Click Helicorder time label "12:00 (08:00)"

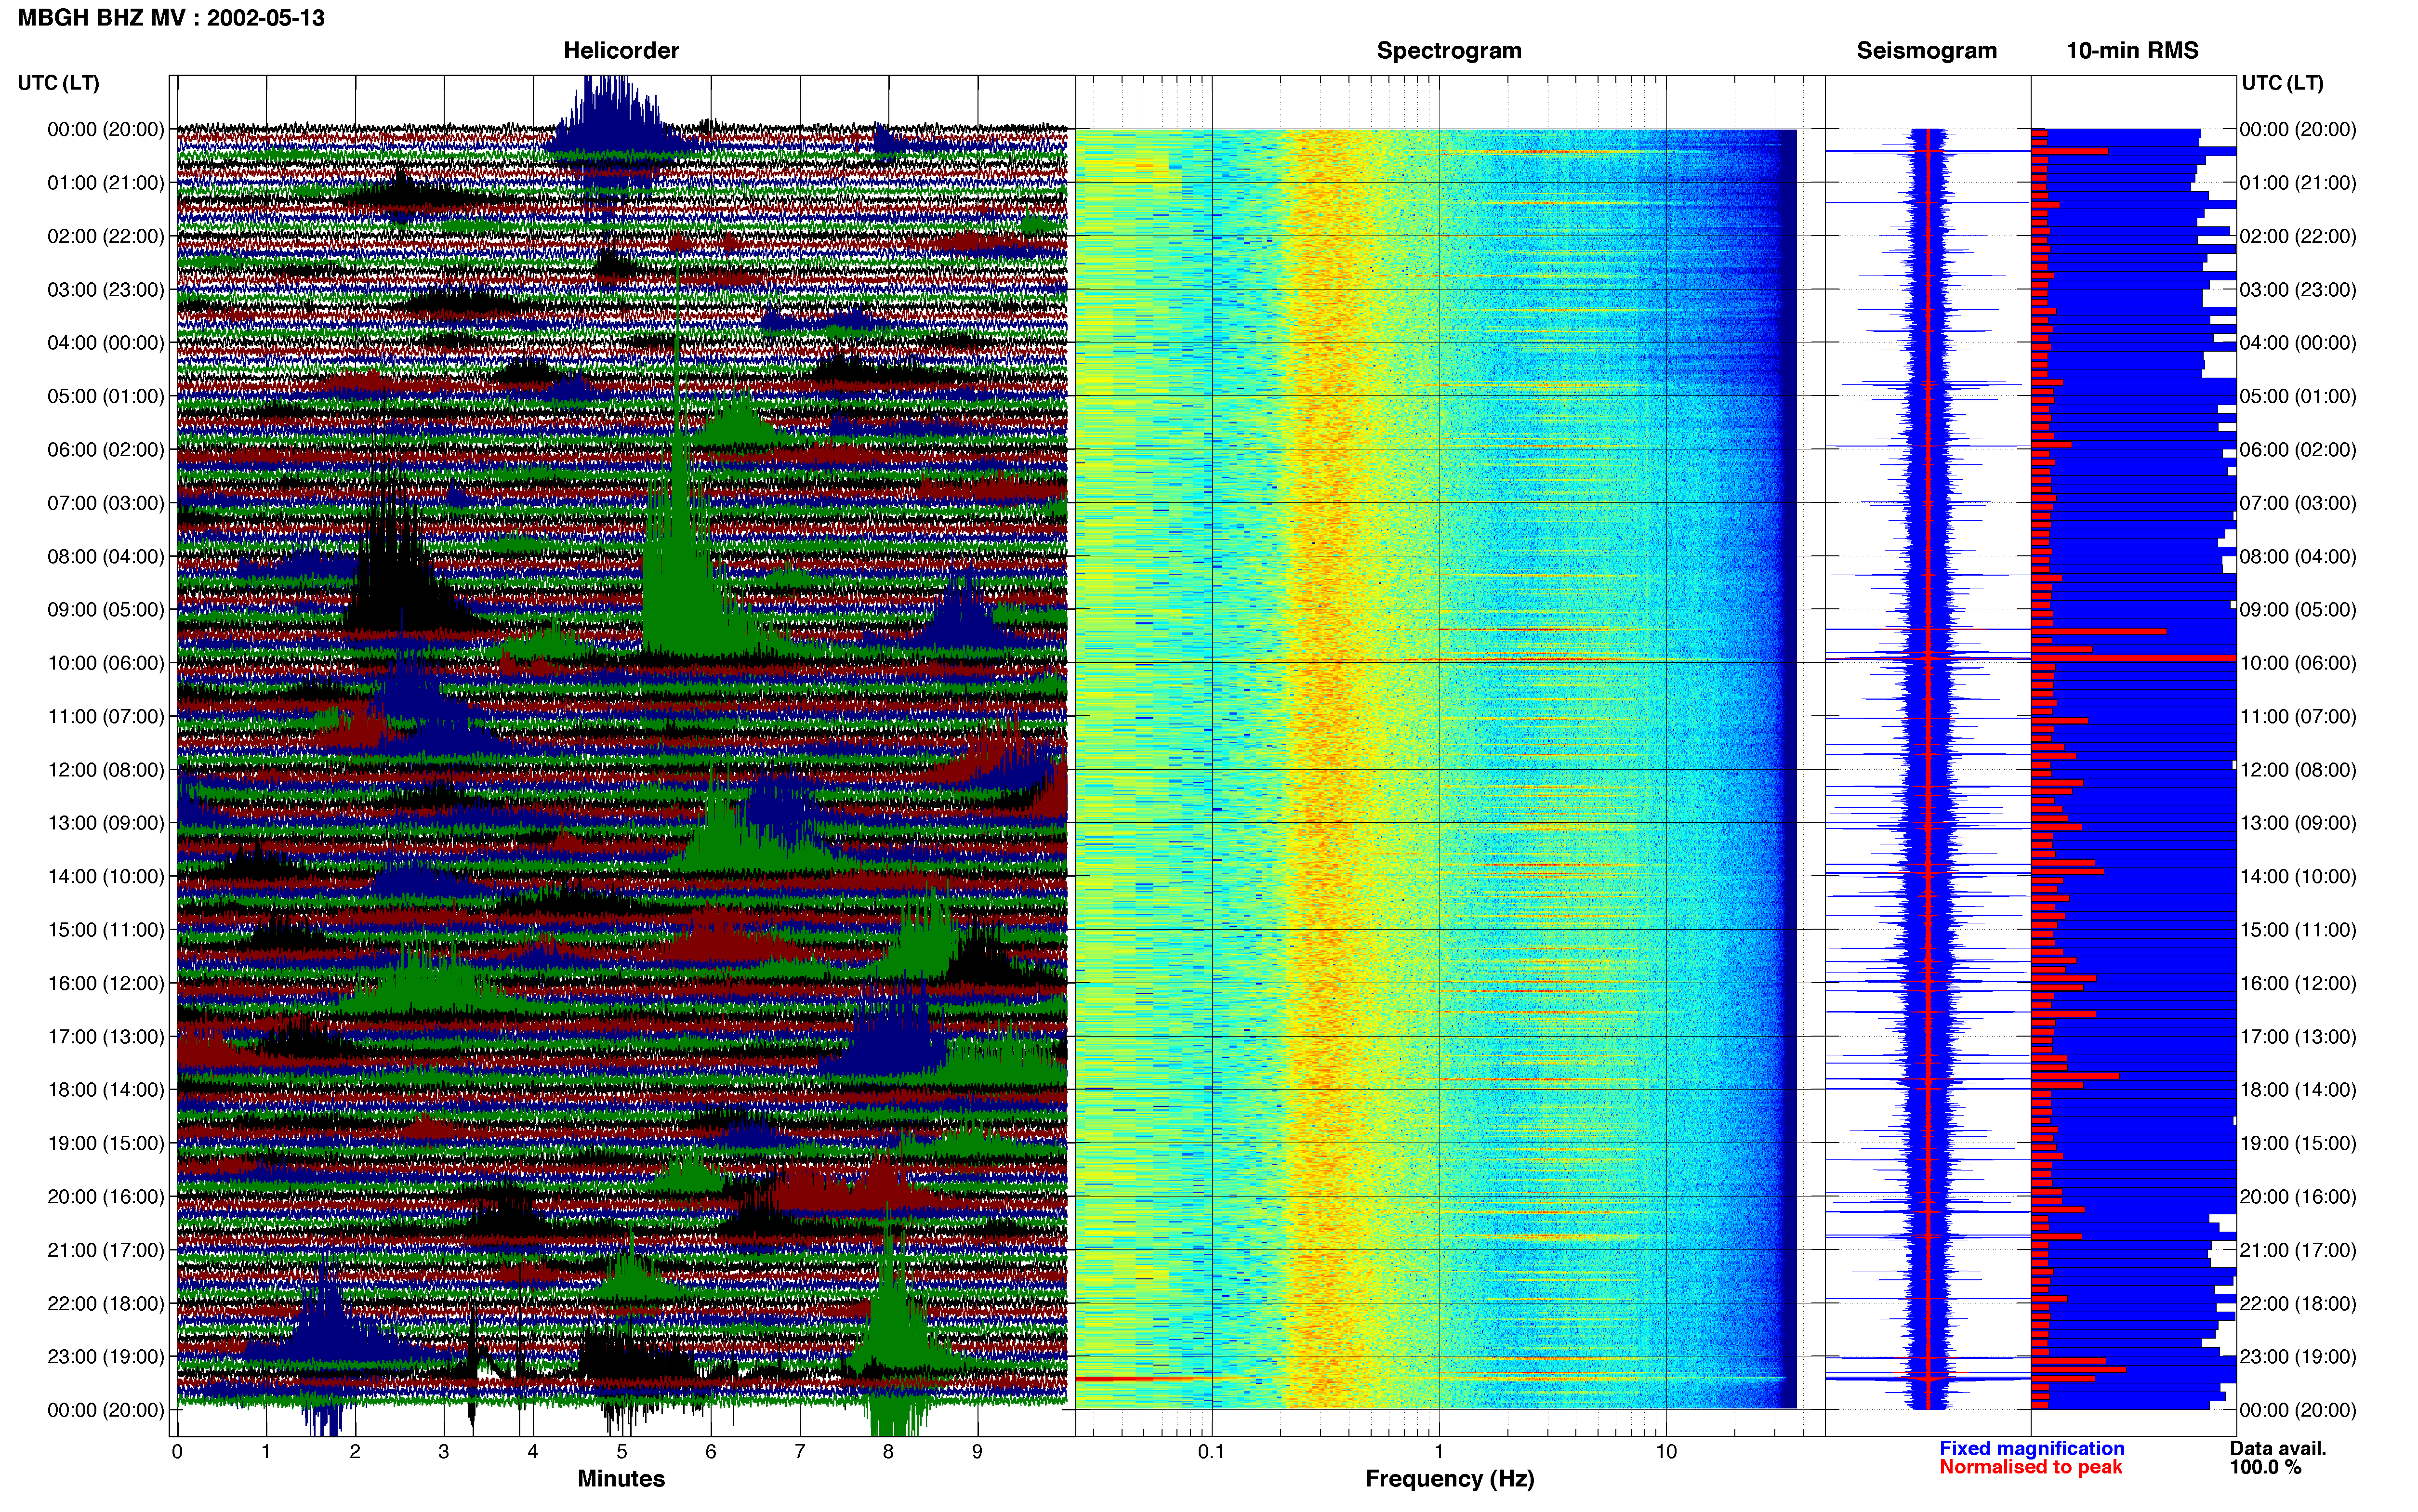[106, 770]
